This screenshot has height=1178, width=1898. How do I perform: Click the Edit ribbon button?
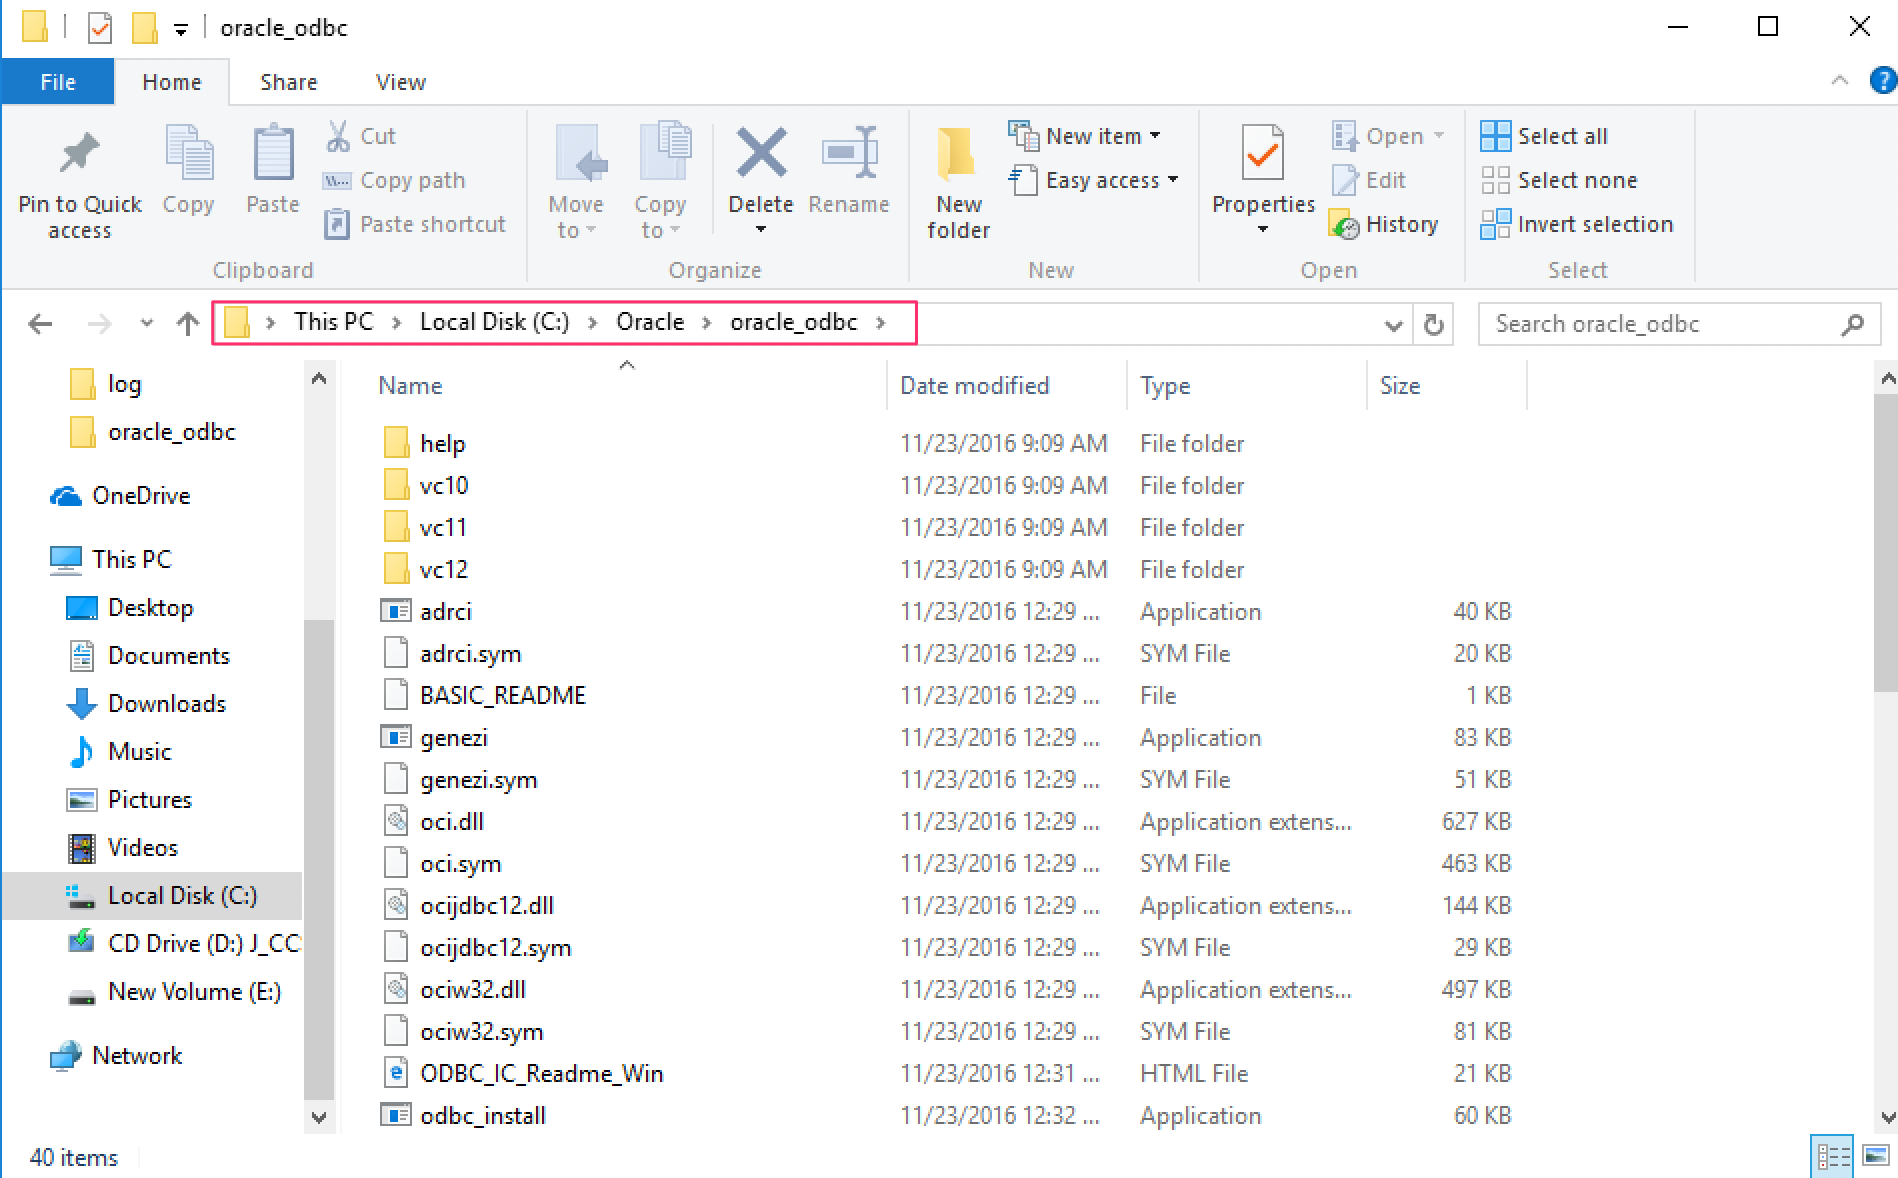1369,180
